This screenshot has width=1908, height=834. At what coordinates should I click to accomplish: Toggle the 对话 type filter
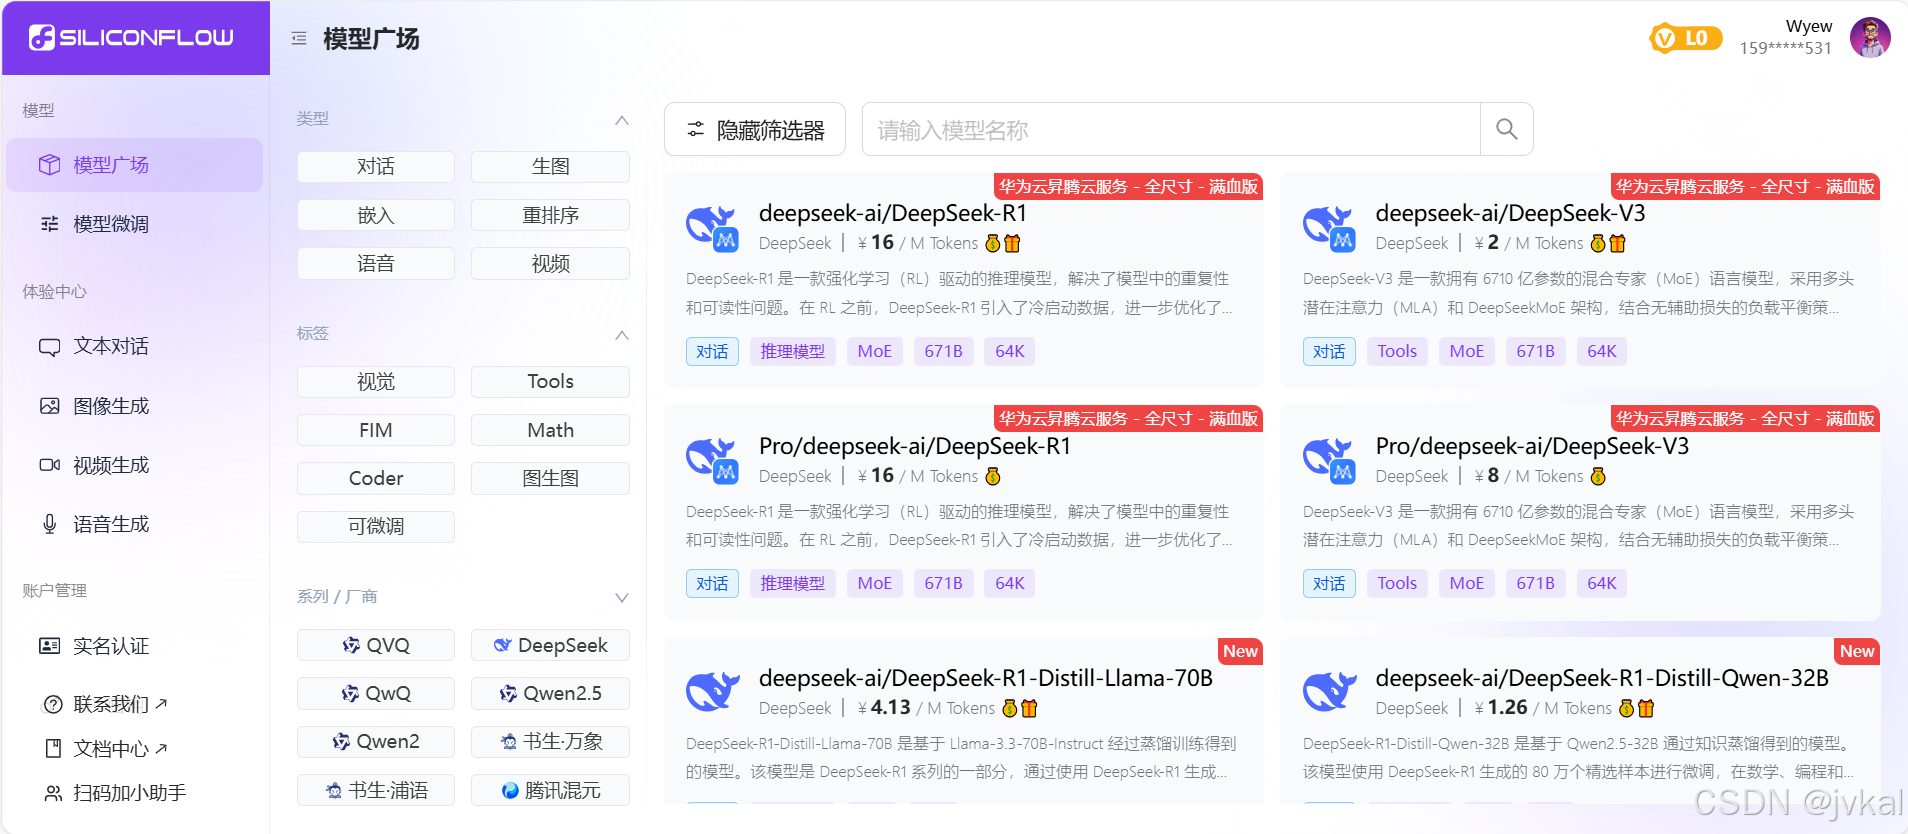(x=376, y=166)
